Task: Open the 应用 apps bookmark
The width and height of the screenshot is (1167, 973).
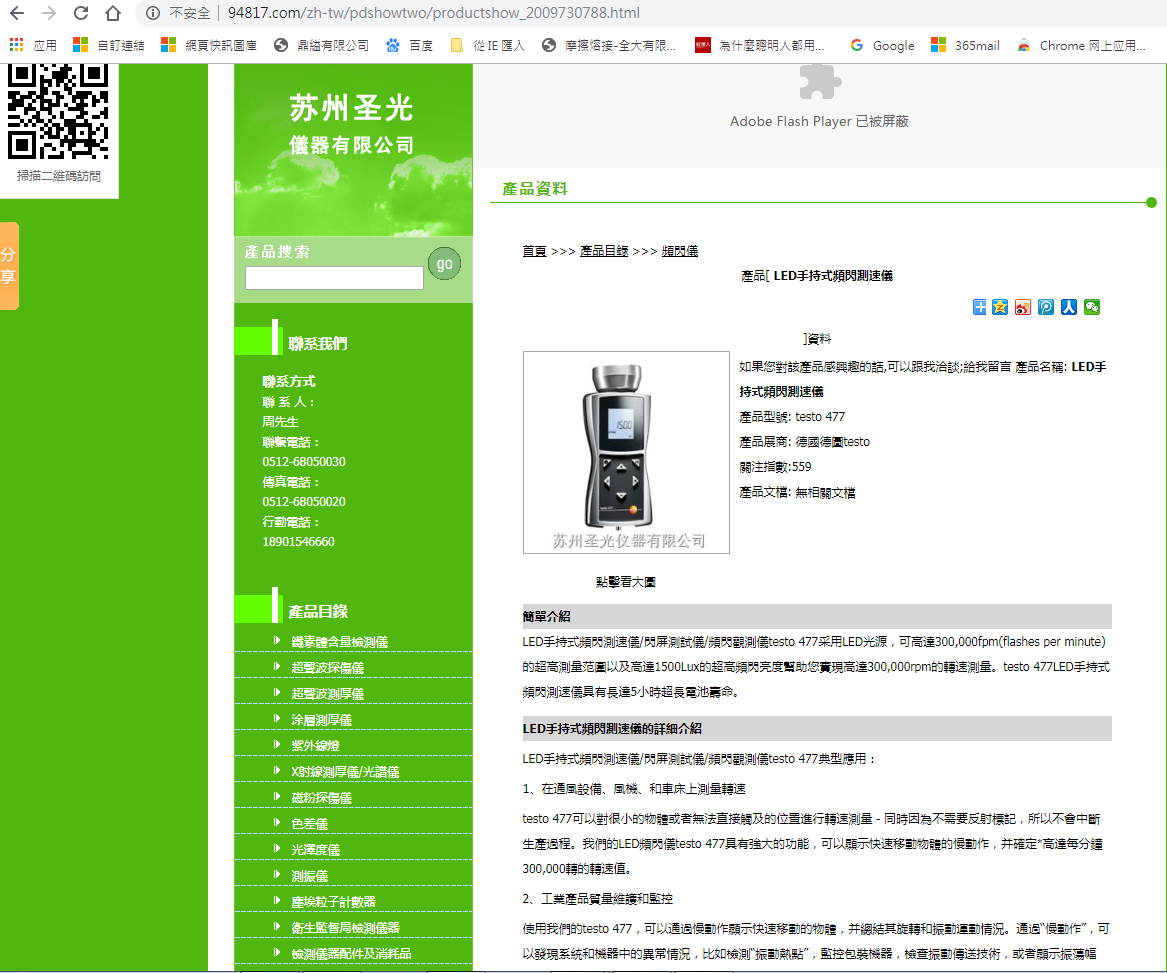Action: coord(33,45)
